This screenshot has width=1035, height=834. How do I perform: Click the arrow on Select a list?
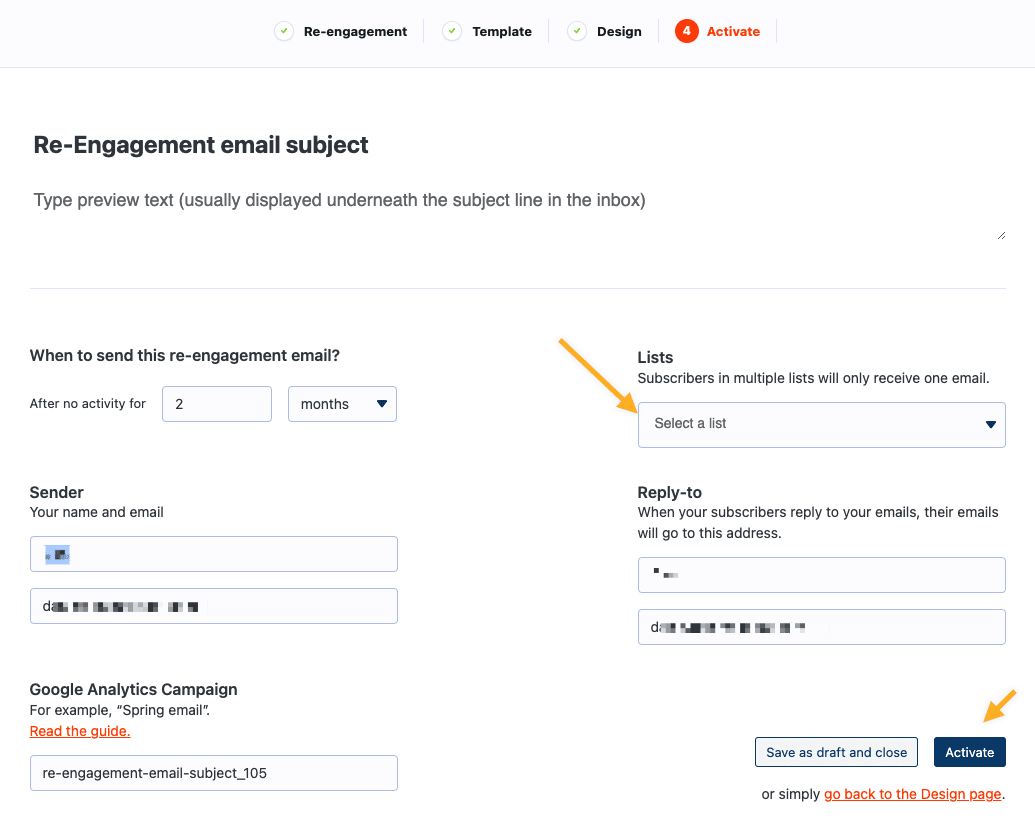coord(990,425)
